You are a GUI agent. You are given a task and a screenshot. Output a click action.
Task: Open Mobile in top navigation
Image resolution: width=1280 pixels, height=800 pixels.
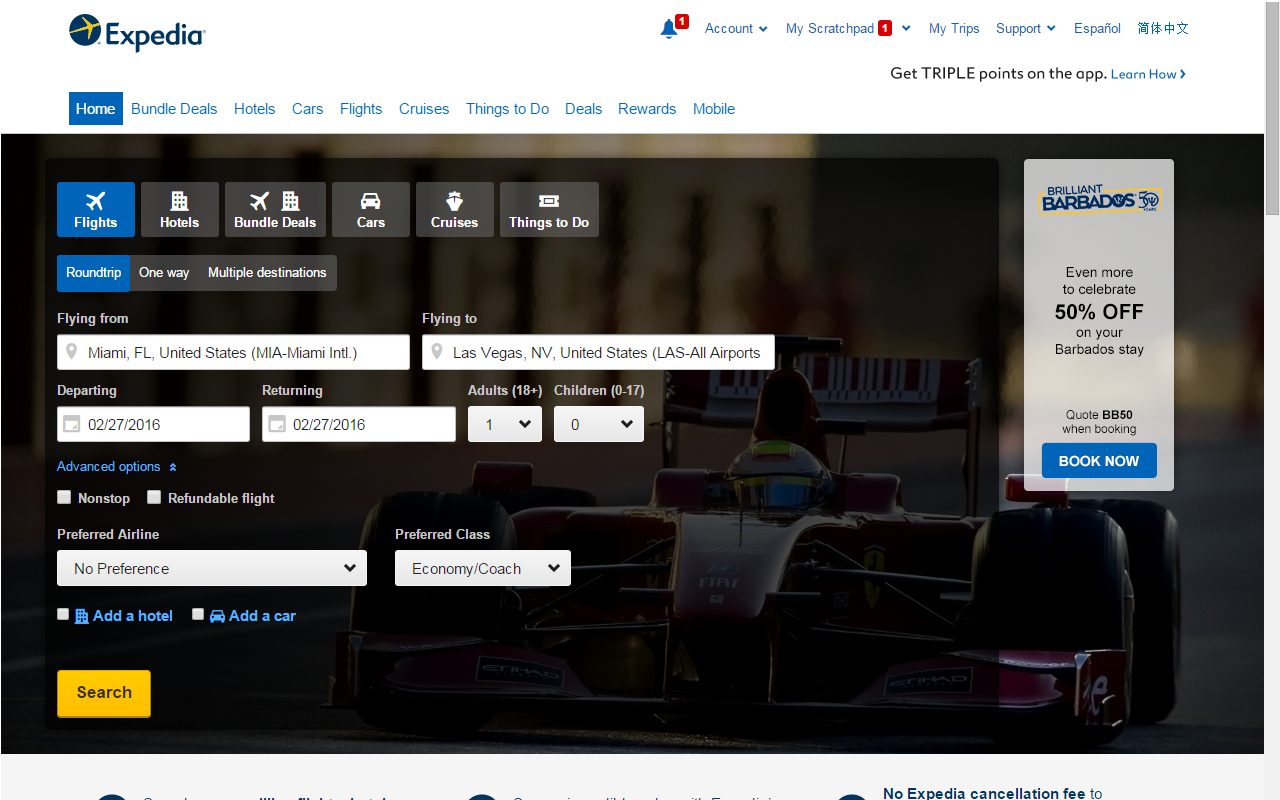pos(714,109)
